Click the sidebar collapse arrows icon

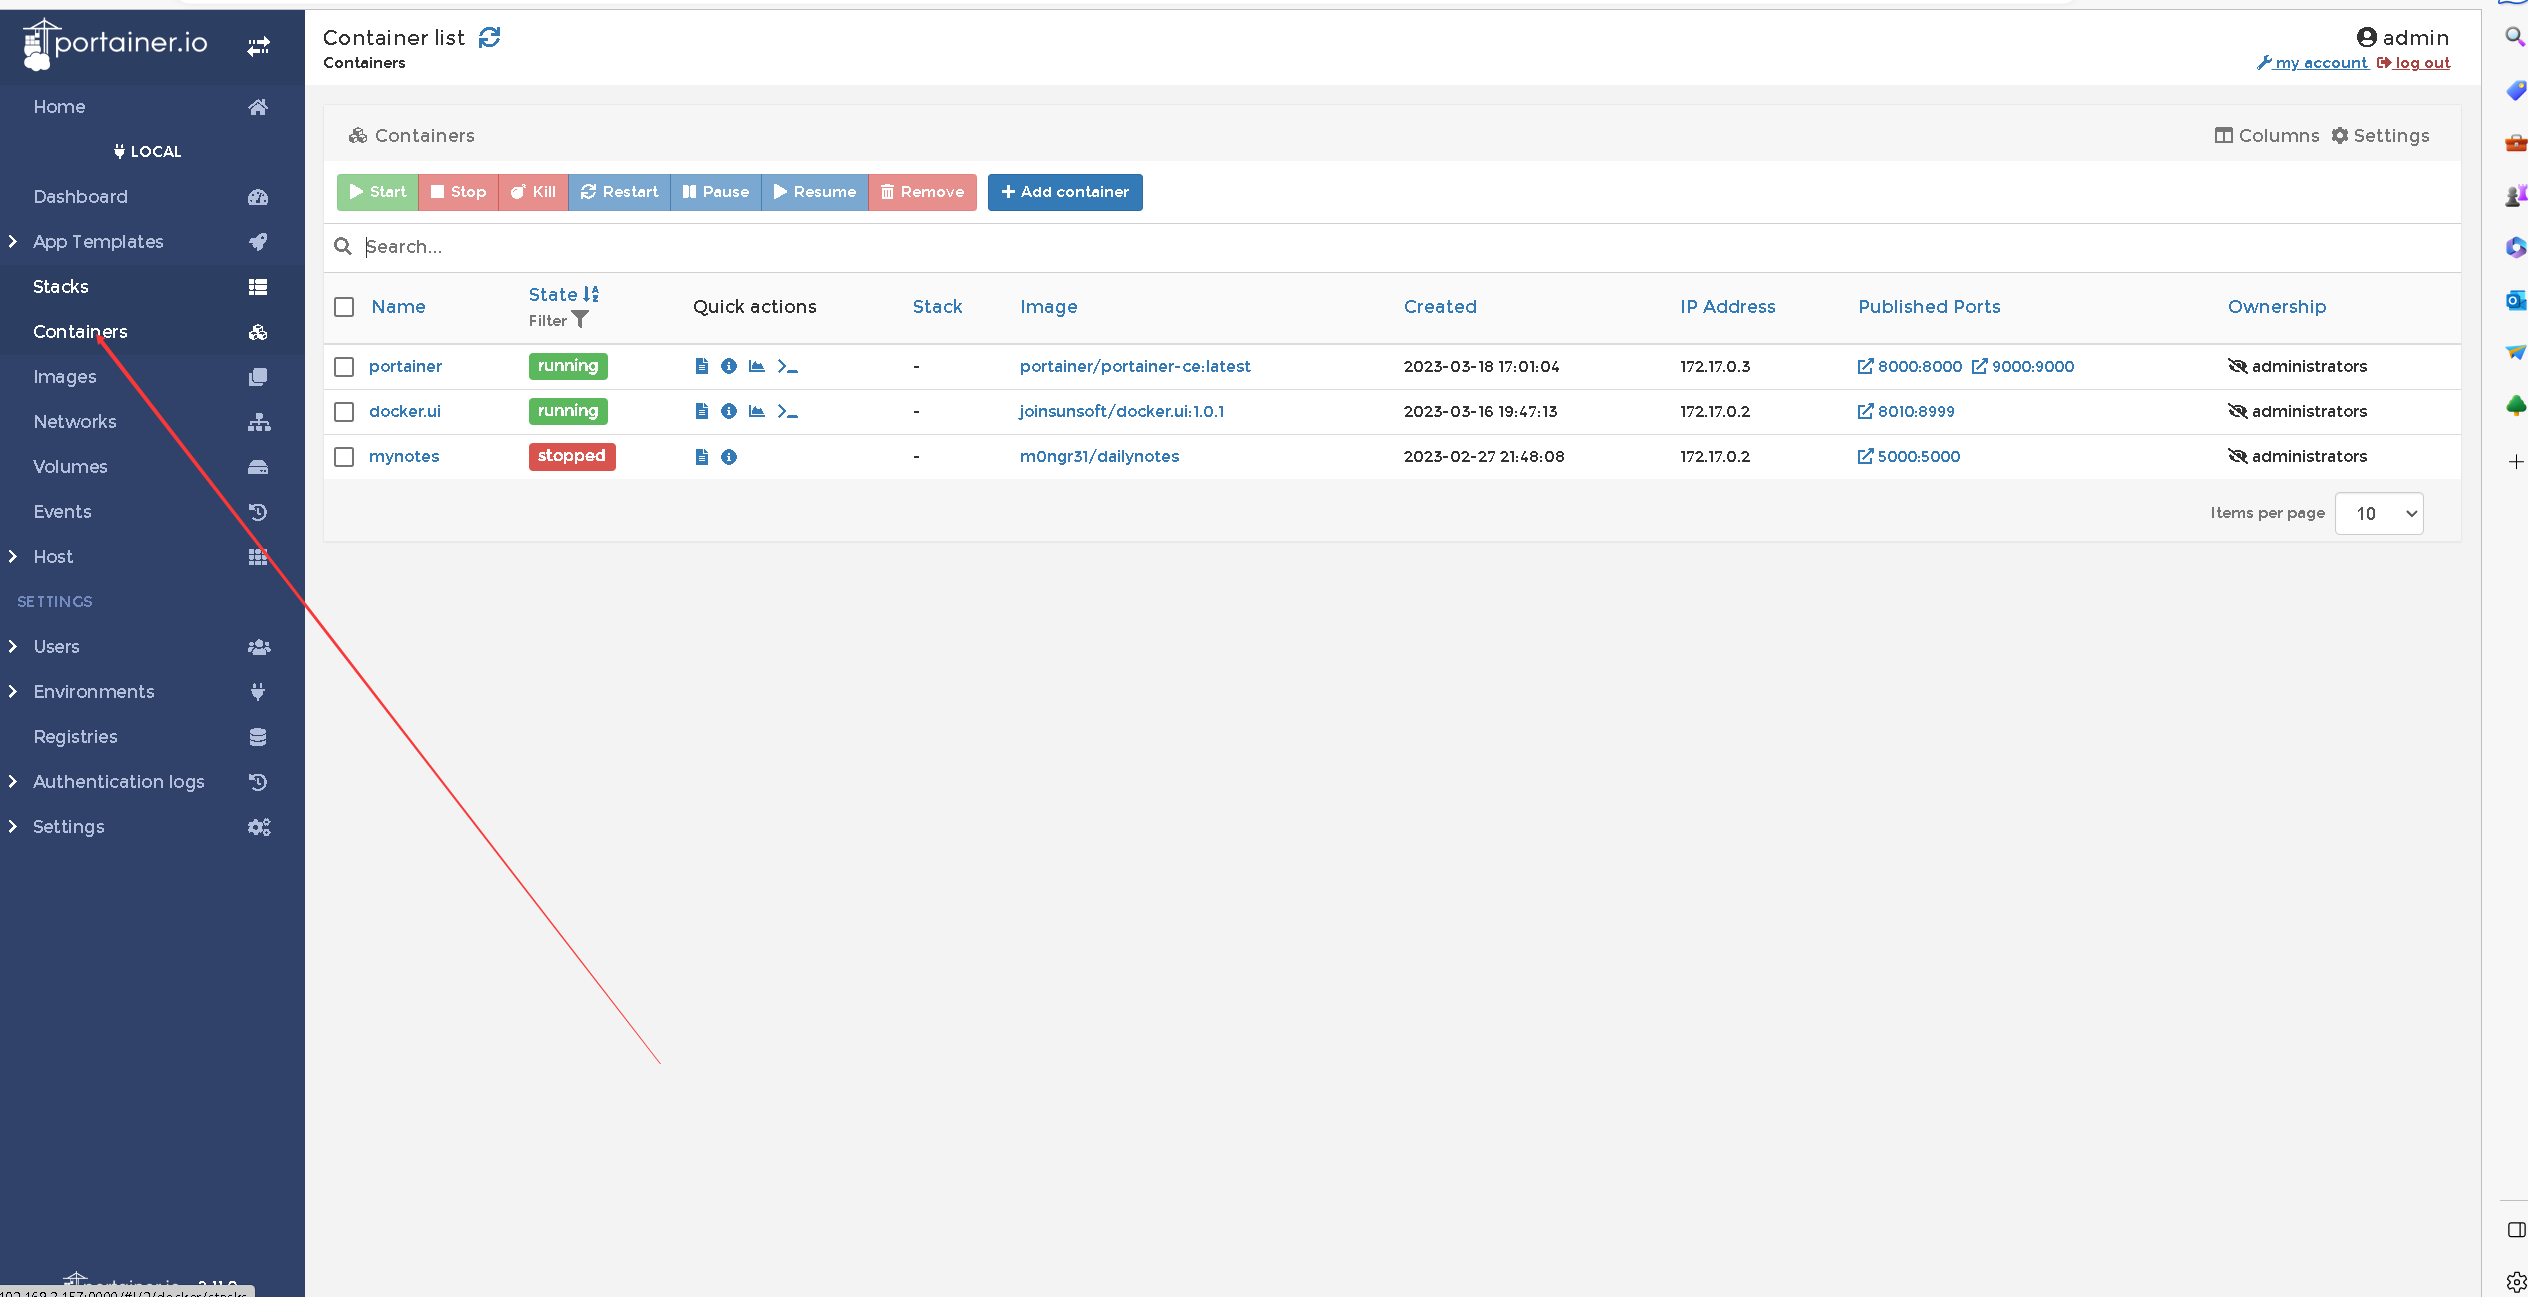[x=259, y=46]
